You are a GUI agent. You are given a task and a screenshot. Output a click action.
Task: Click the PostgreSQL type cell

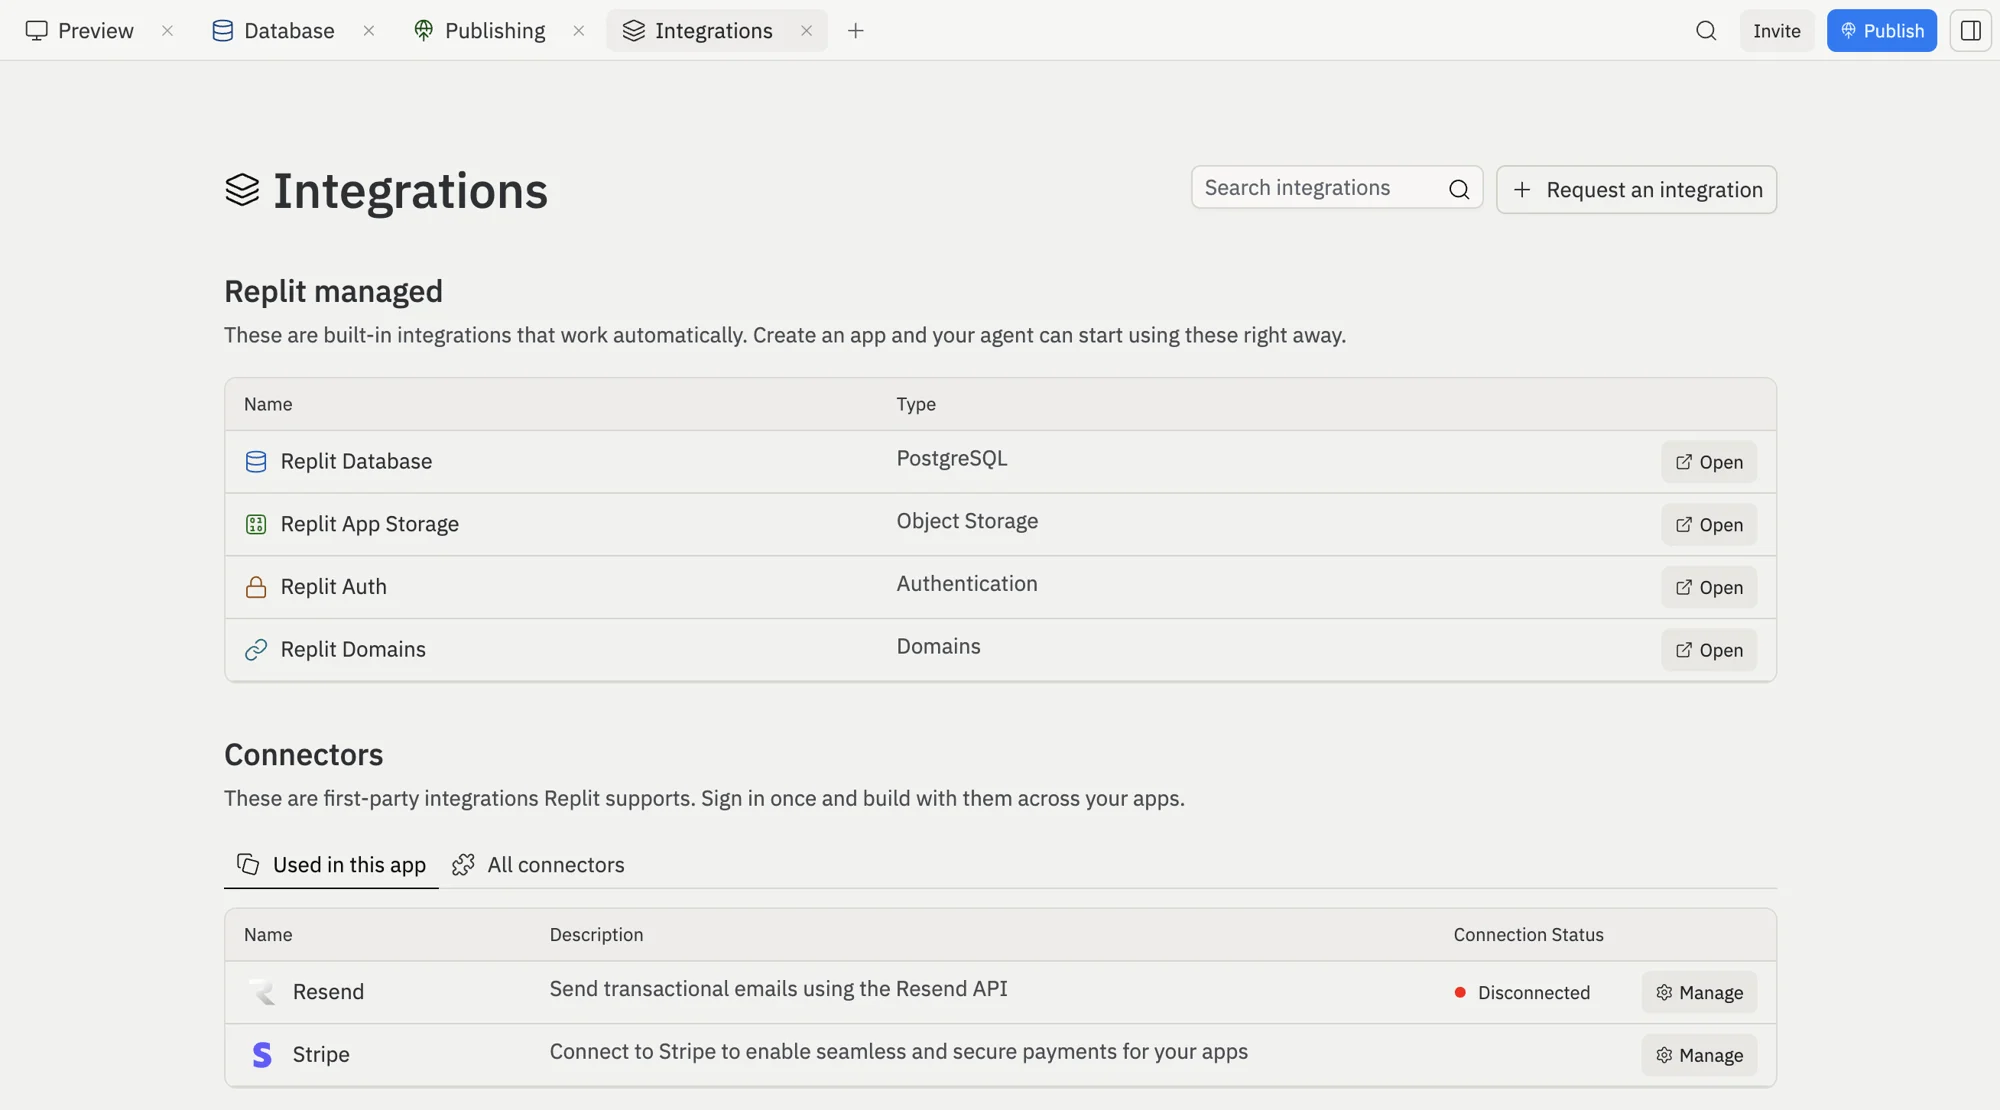[952, 459]
